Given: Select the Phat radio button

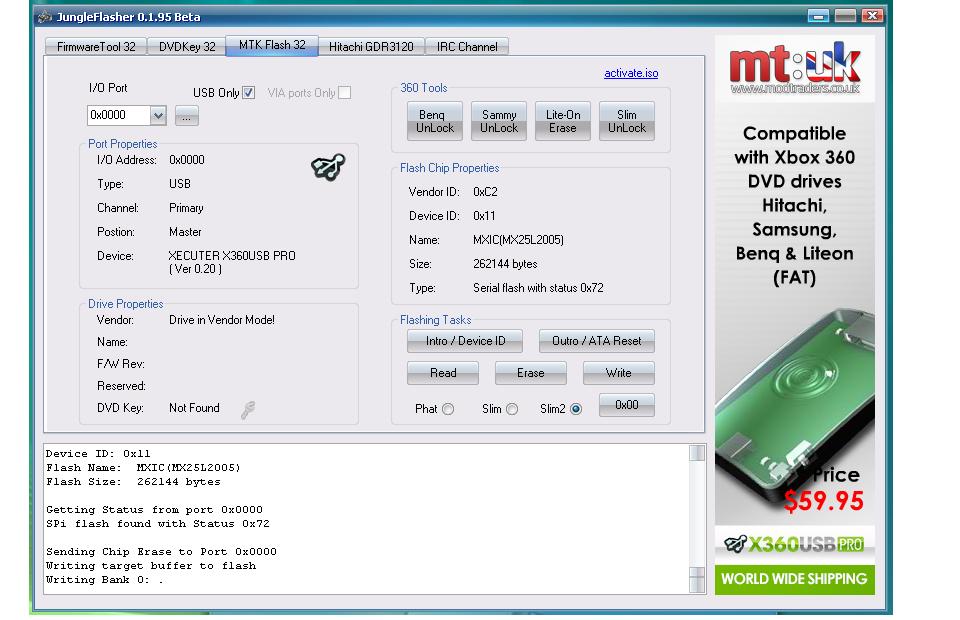Looking at the screenshot, I should 448,409.
